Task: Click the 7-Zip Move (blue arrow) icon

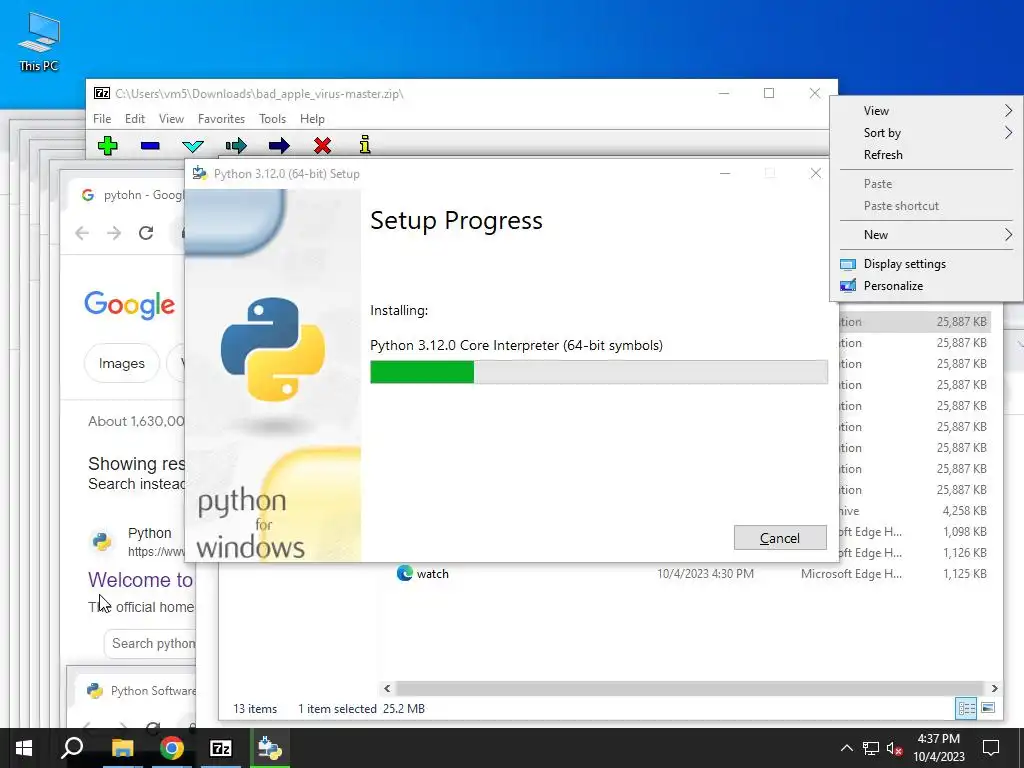Action: coord(279,146)
